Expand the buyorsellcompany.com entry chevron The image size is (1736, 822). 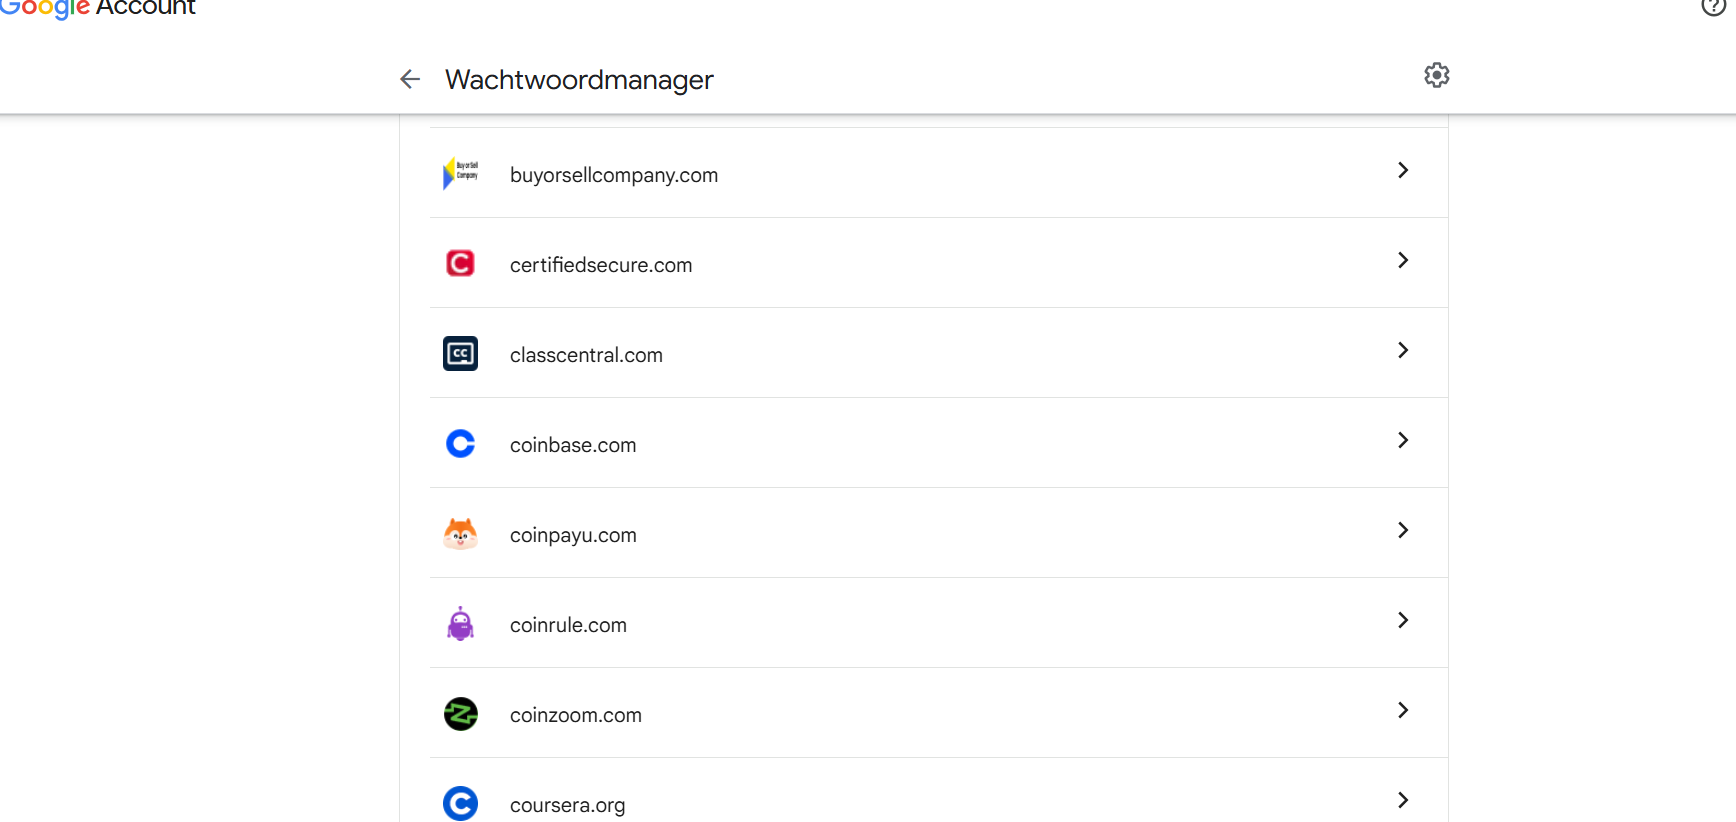click(x=1402, y=171)
